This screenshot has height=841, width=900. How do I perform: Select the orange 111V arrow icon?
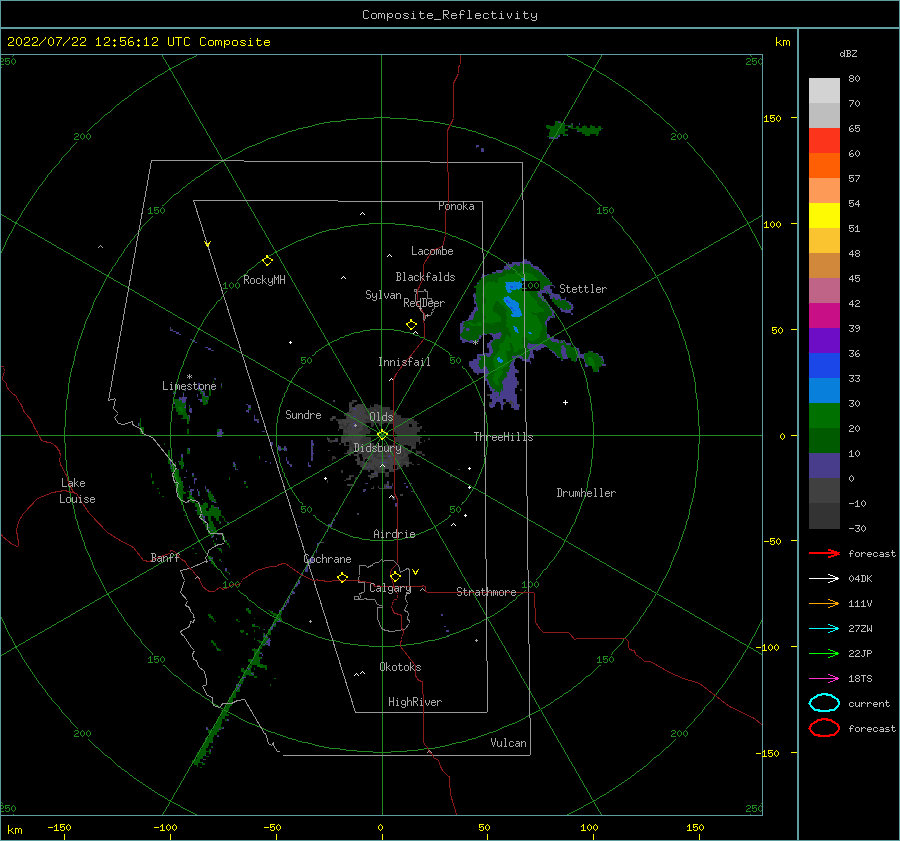click(824, 603)
